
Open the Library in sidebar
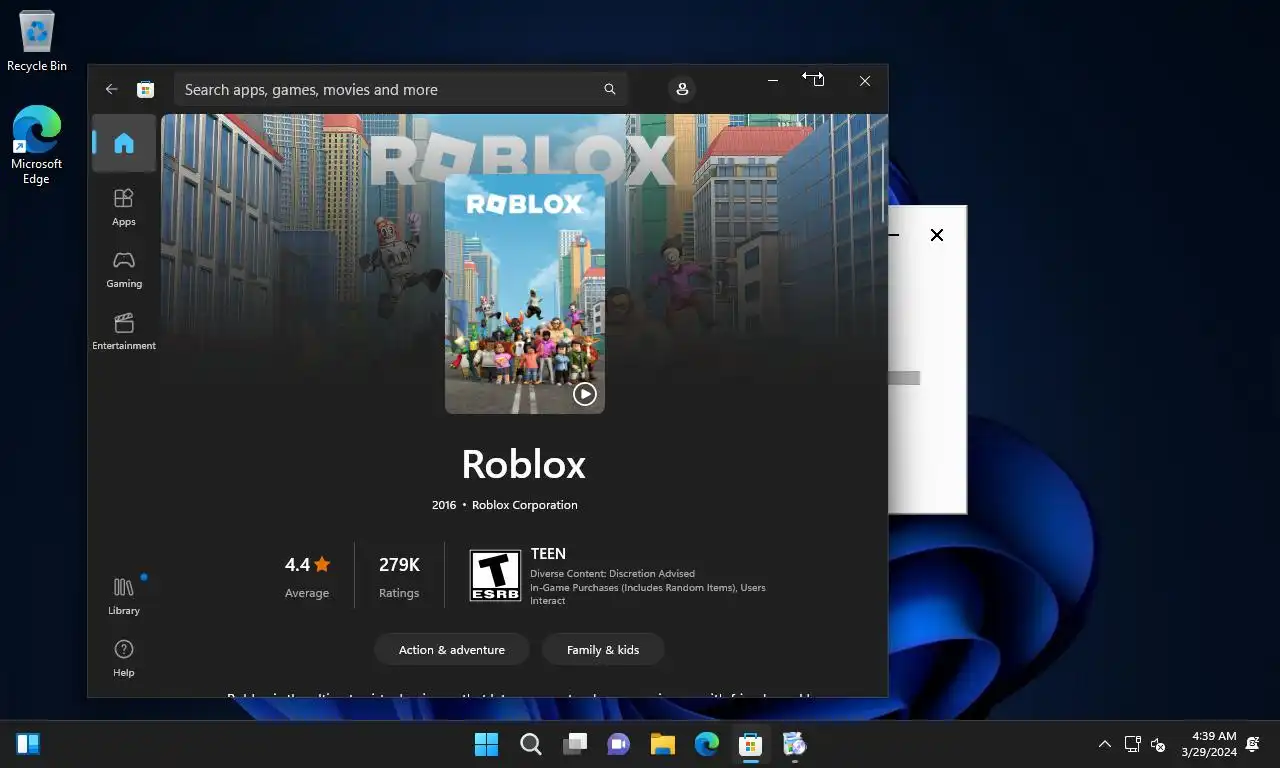(x=124, y=596)
